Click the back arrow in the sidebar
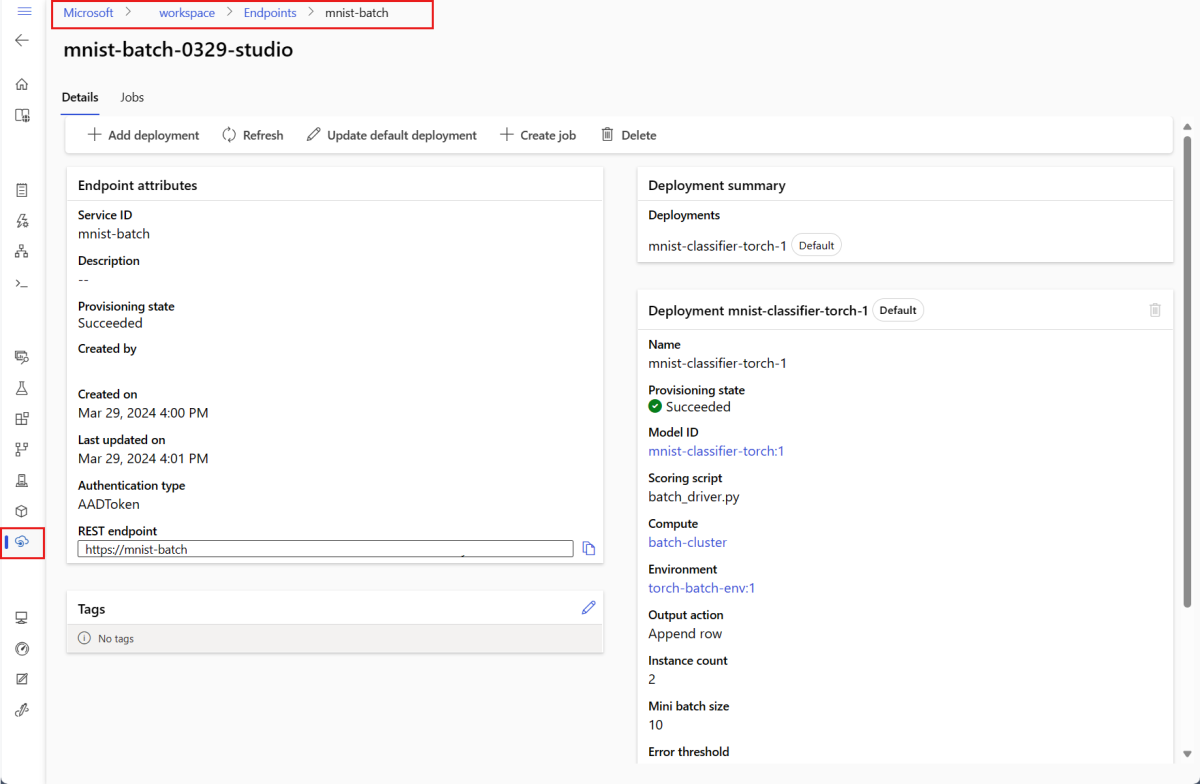1200x784 pixels. point(21,40)
